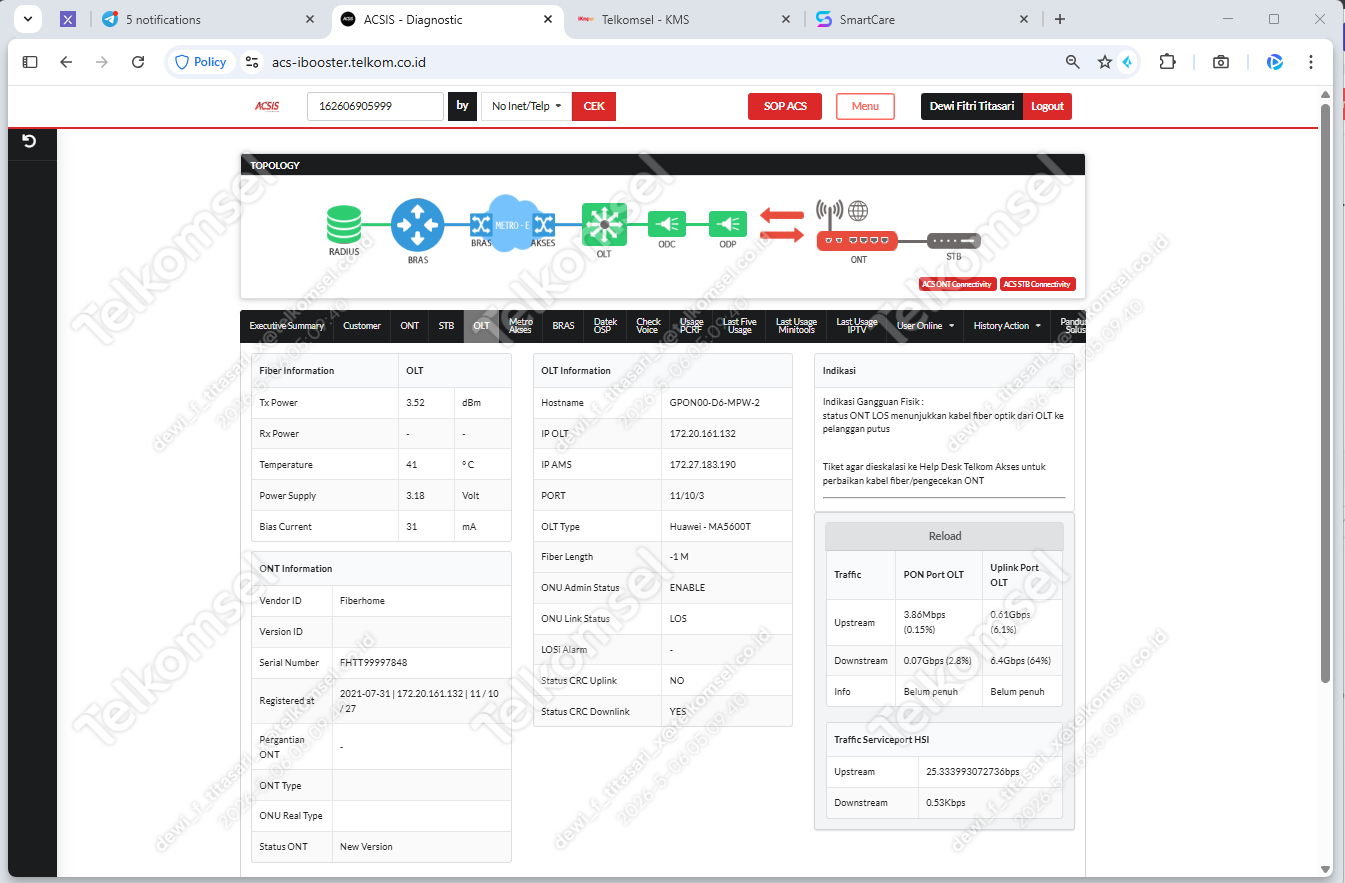Reload the browser page
The image size is (1345, 883).
point(138,62)
